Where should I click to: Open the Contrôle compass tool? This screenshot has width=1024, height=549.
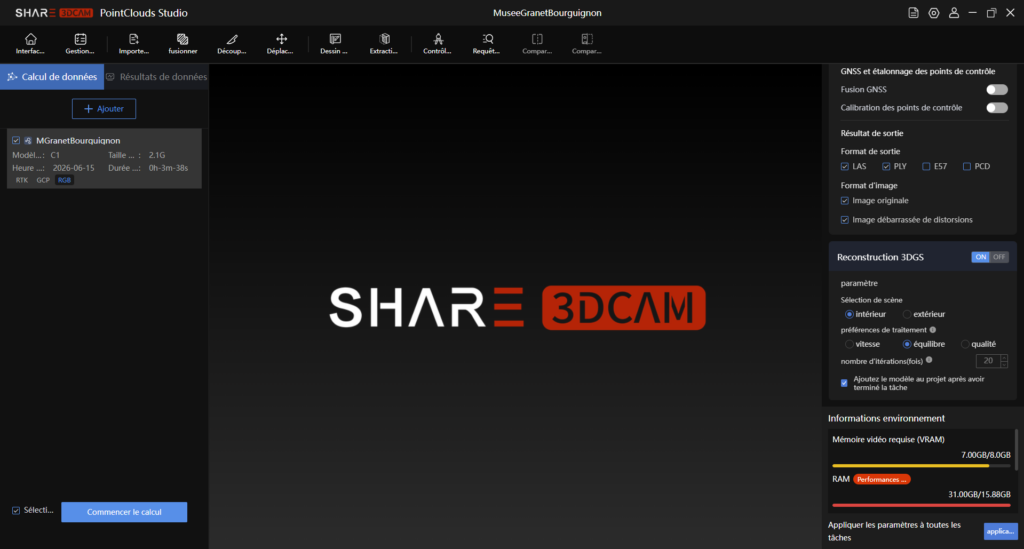[438, 44]
